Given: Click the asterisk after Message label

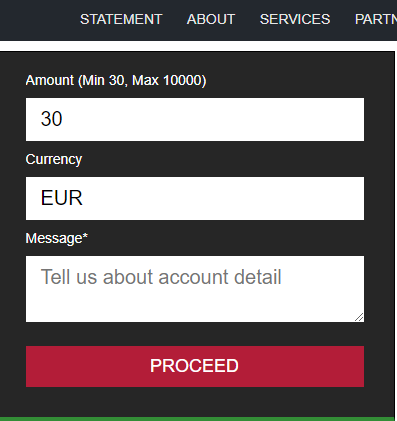Looking at the screenshot, I should 85,236.
